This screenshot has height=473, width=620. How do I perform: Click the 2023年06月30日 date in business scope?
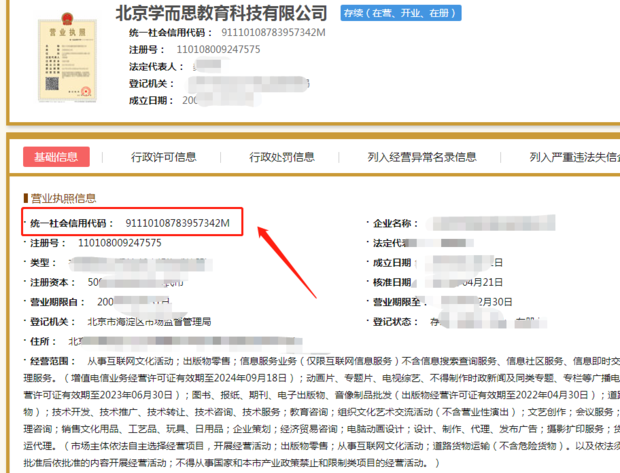[x=134, y=395]
